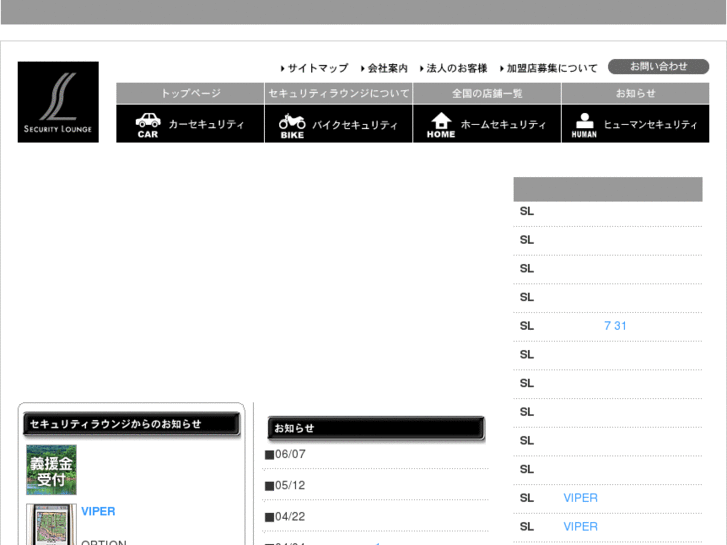Click the Security Lounge logo
The image size is (727, 545).
58,102
